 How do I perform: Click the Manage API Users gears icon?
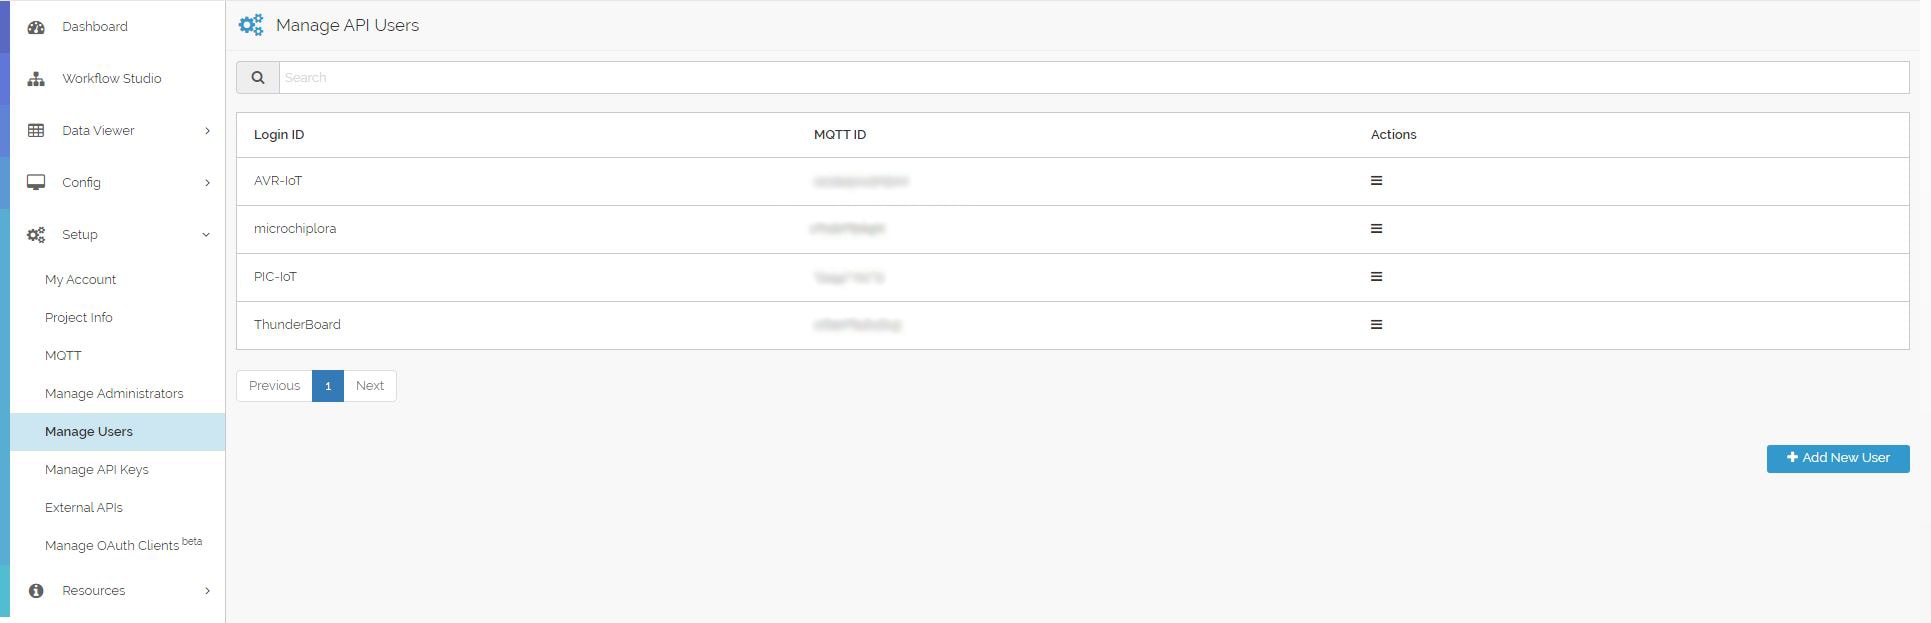pyautogui.click(x=250, y=24)
